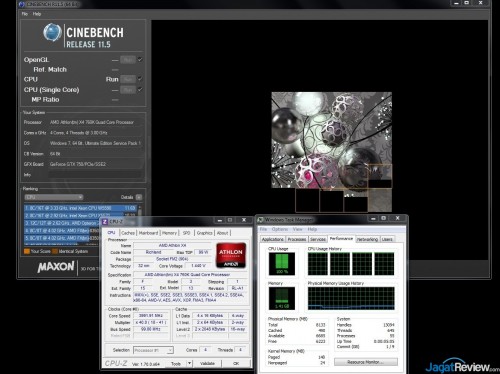This screenshot has height=374, width=500.
Task: Click the Physical Memory Usage History graph
Action: coord(351,298)
